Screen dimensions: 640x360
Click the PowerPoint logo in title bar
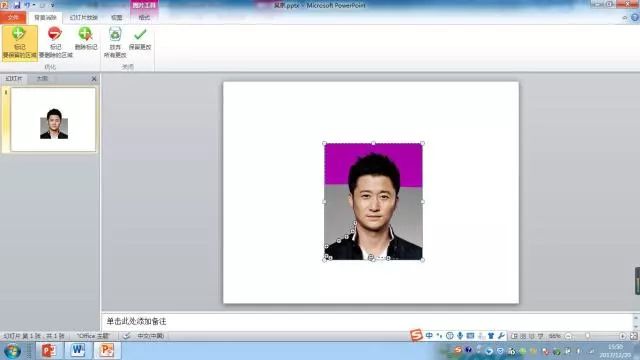click(4, 5)
